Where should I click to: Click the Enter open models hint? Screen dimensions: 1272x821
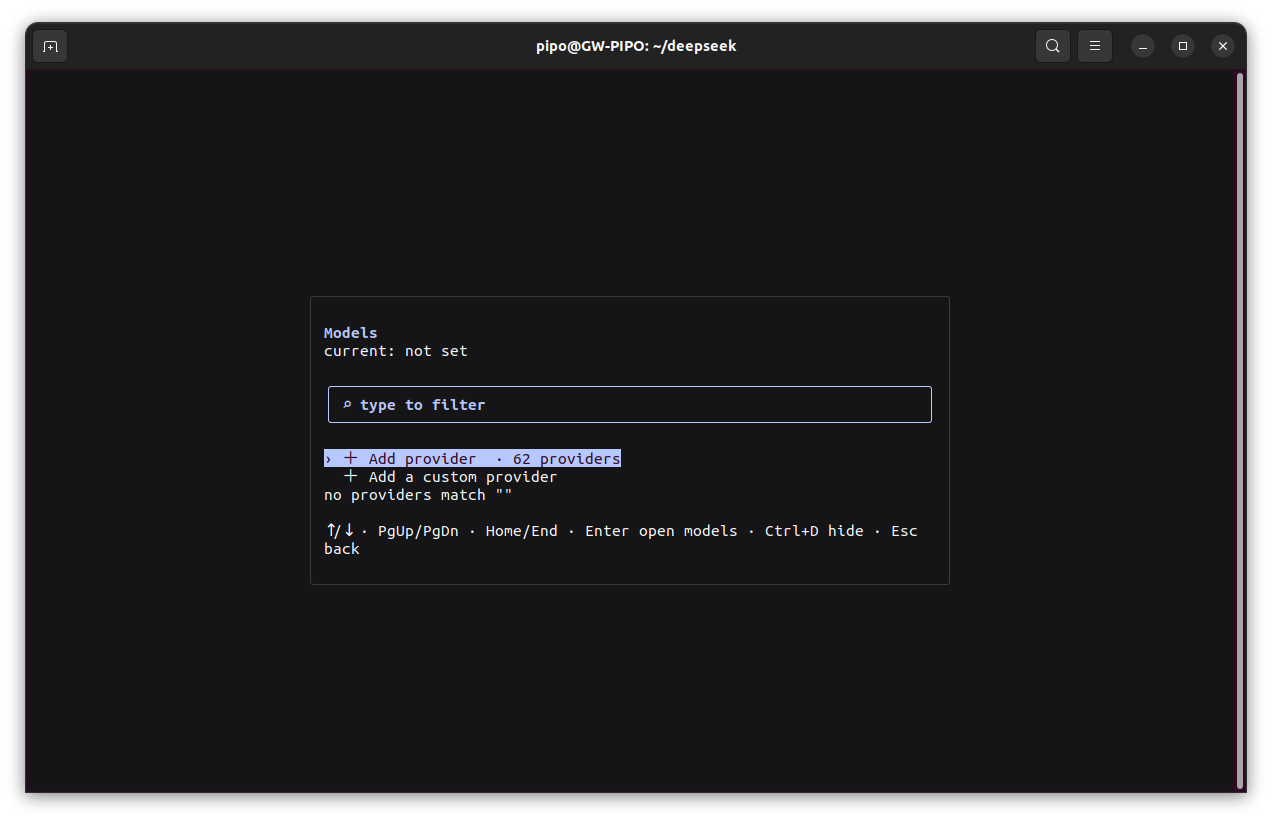click(661, 531)
